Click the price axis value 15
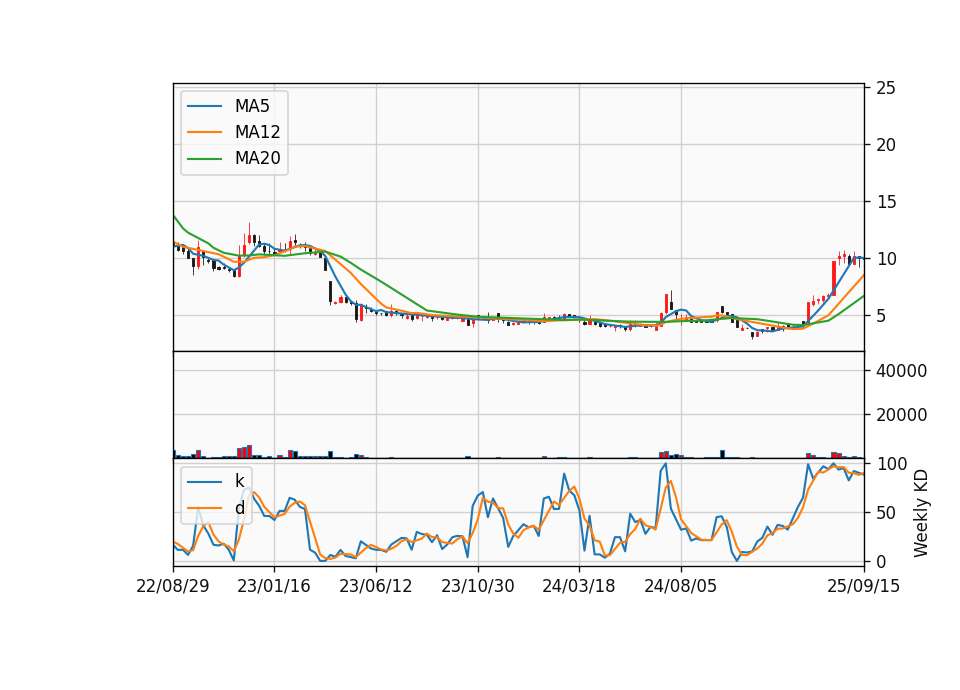 tap(886, 202)
